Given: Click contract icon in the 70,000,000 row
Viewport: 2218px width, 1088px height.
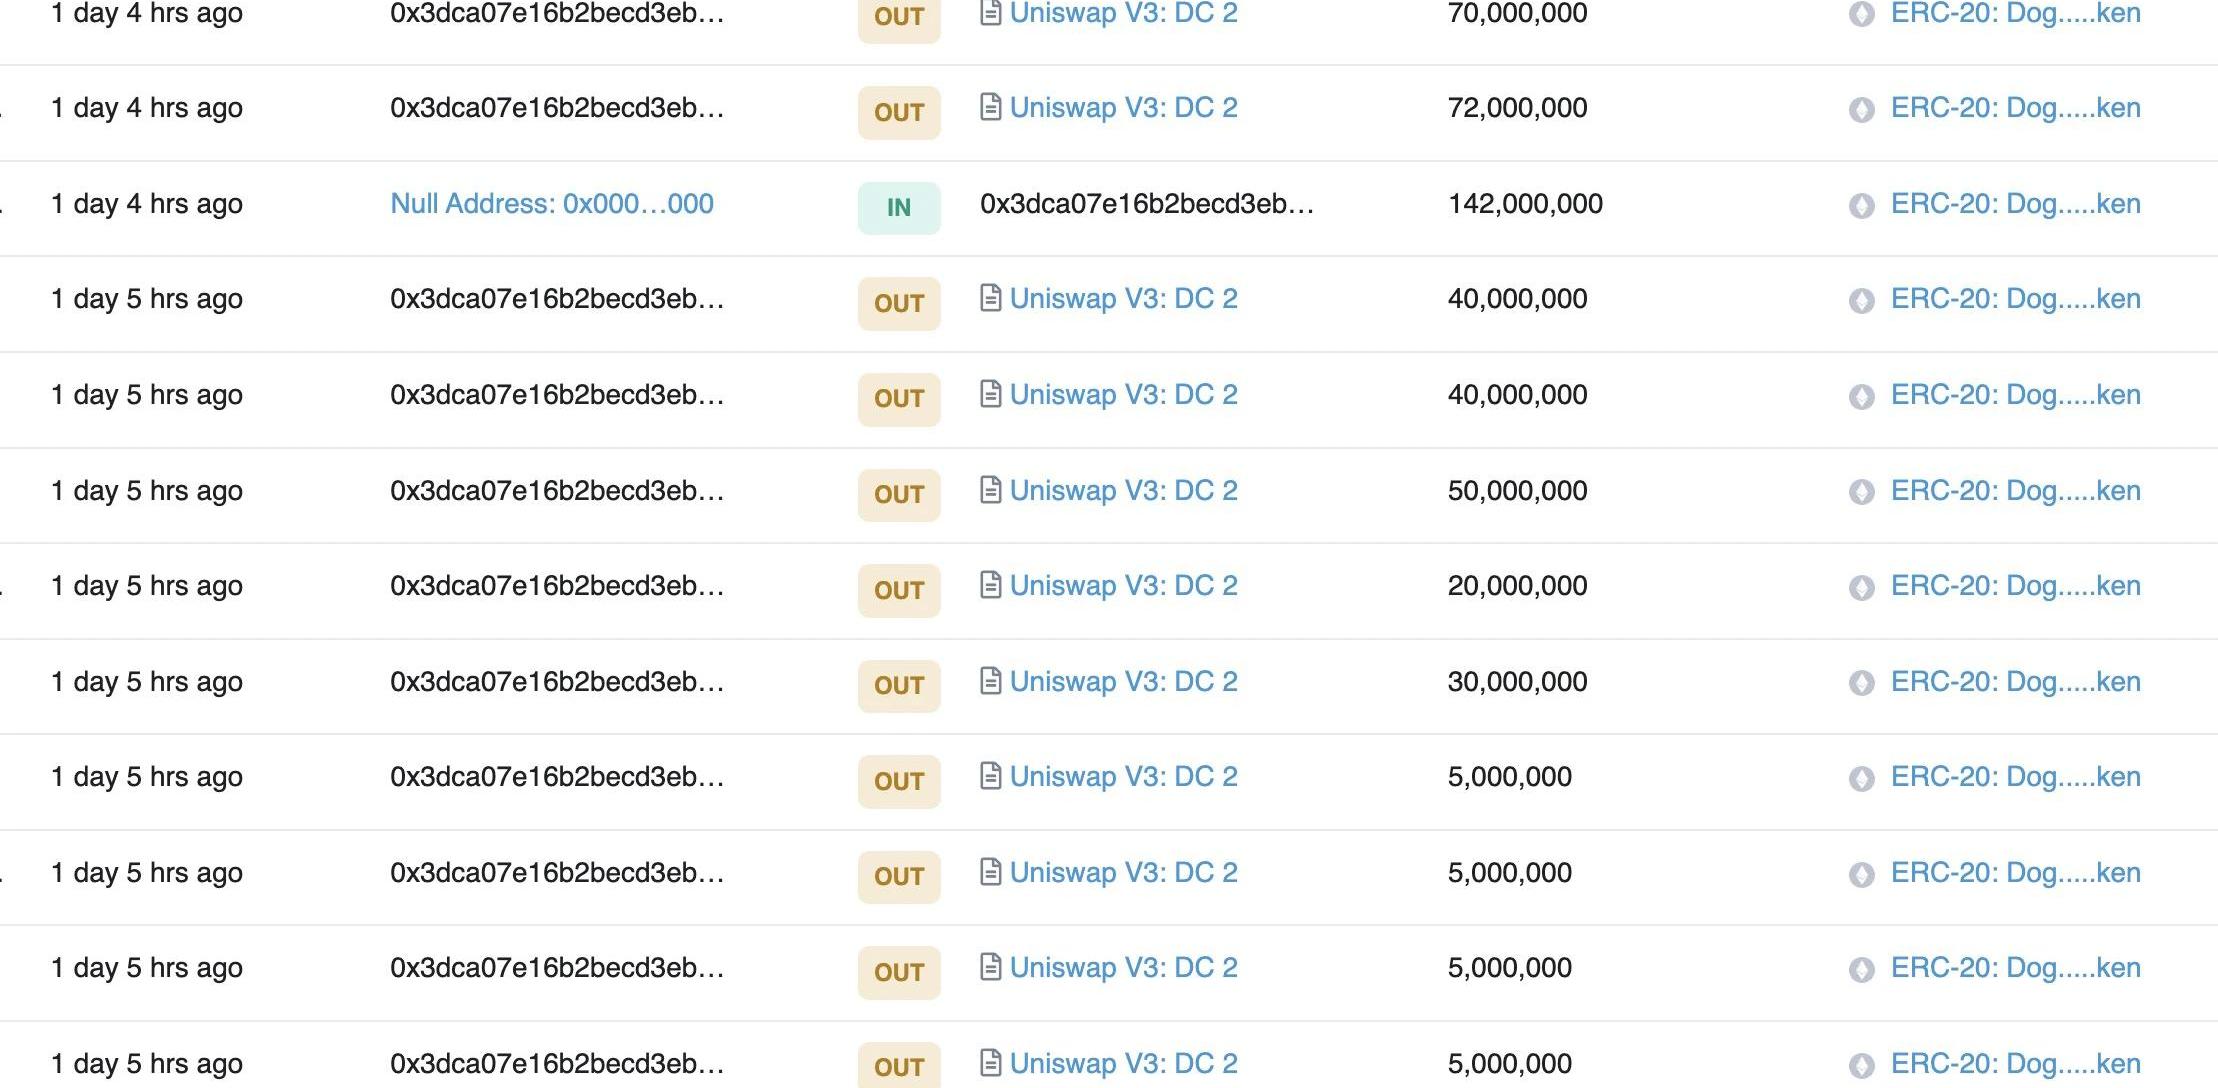Looking at the screenshot, I should pos(990,13).
